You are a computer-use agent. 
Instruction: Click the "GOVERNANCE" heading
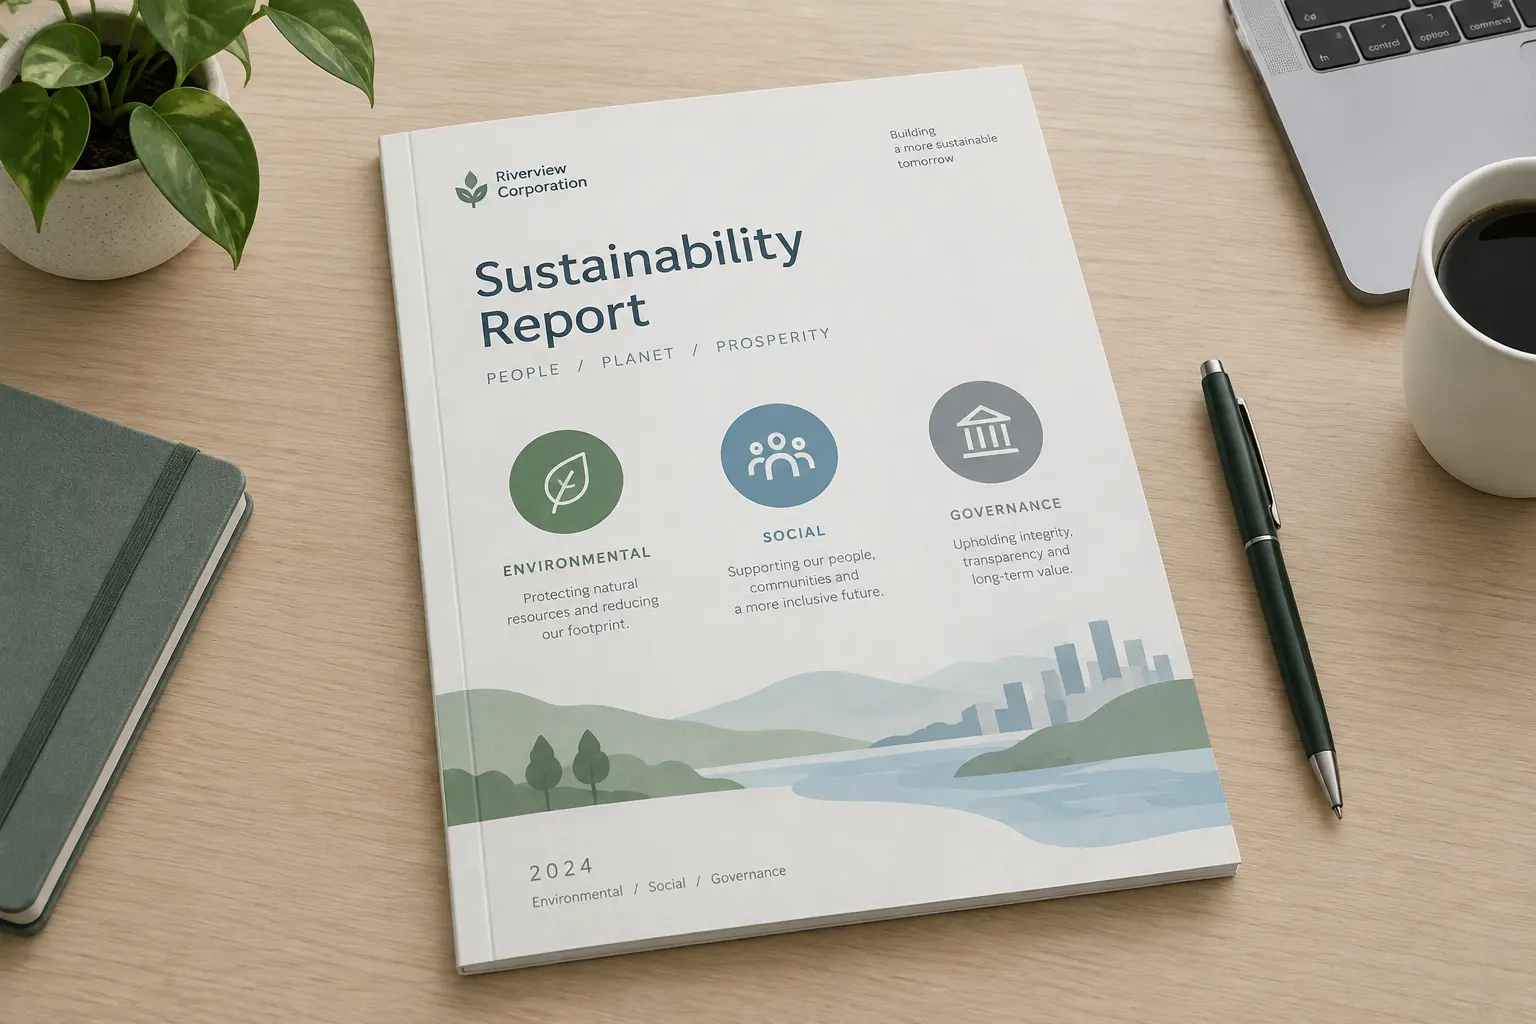click(x=1006, y=509)
